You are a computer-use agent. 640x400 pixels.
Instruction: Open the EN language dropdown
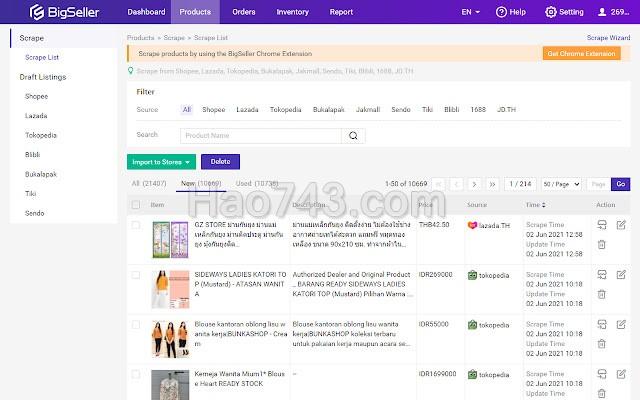point(471,12)
